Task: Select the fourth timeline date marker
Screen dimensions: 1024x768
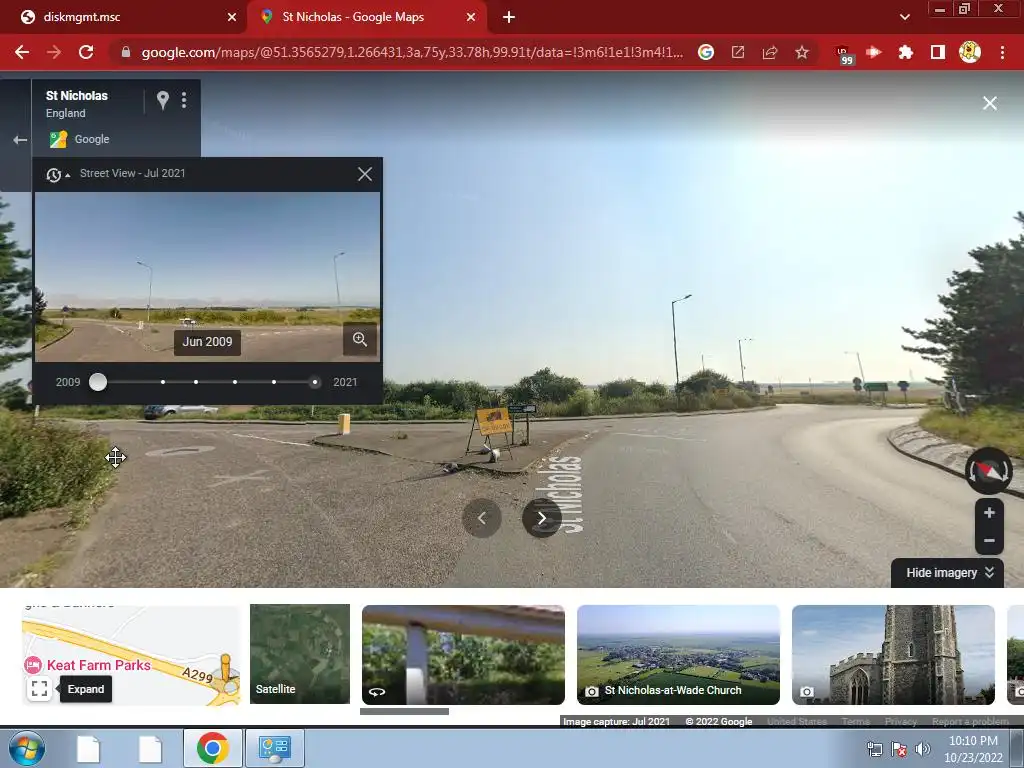Action: click(x=235, y=382)
